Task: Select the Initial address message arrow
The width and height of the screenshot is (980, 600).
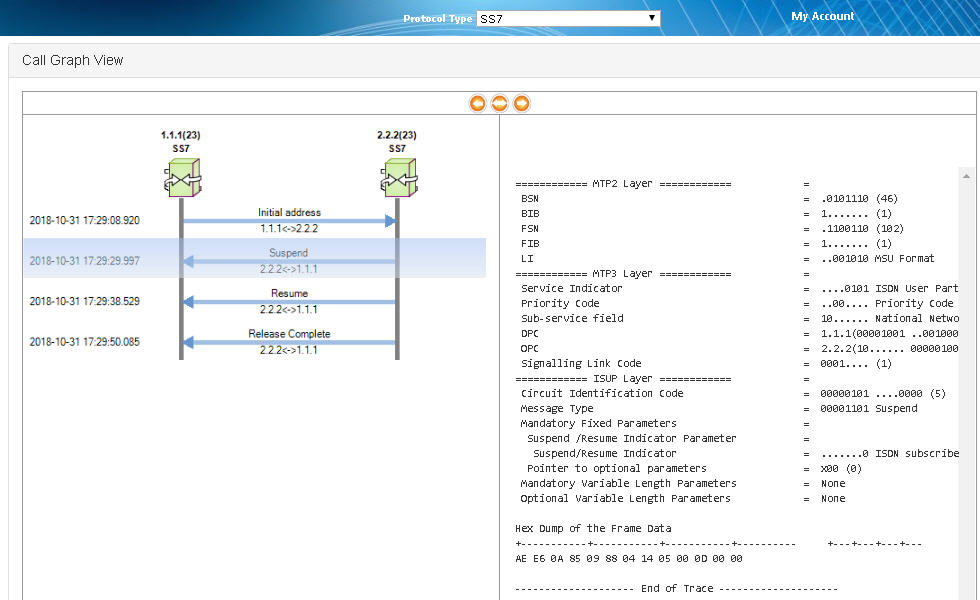Action: 289,221
